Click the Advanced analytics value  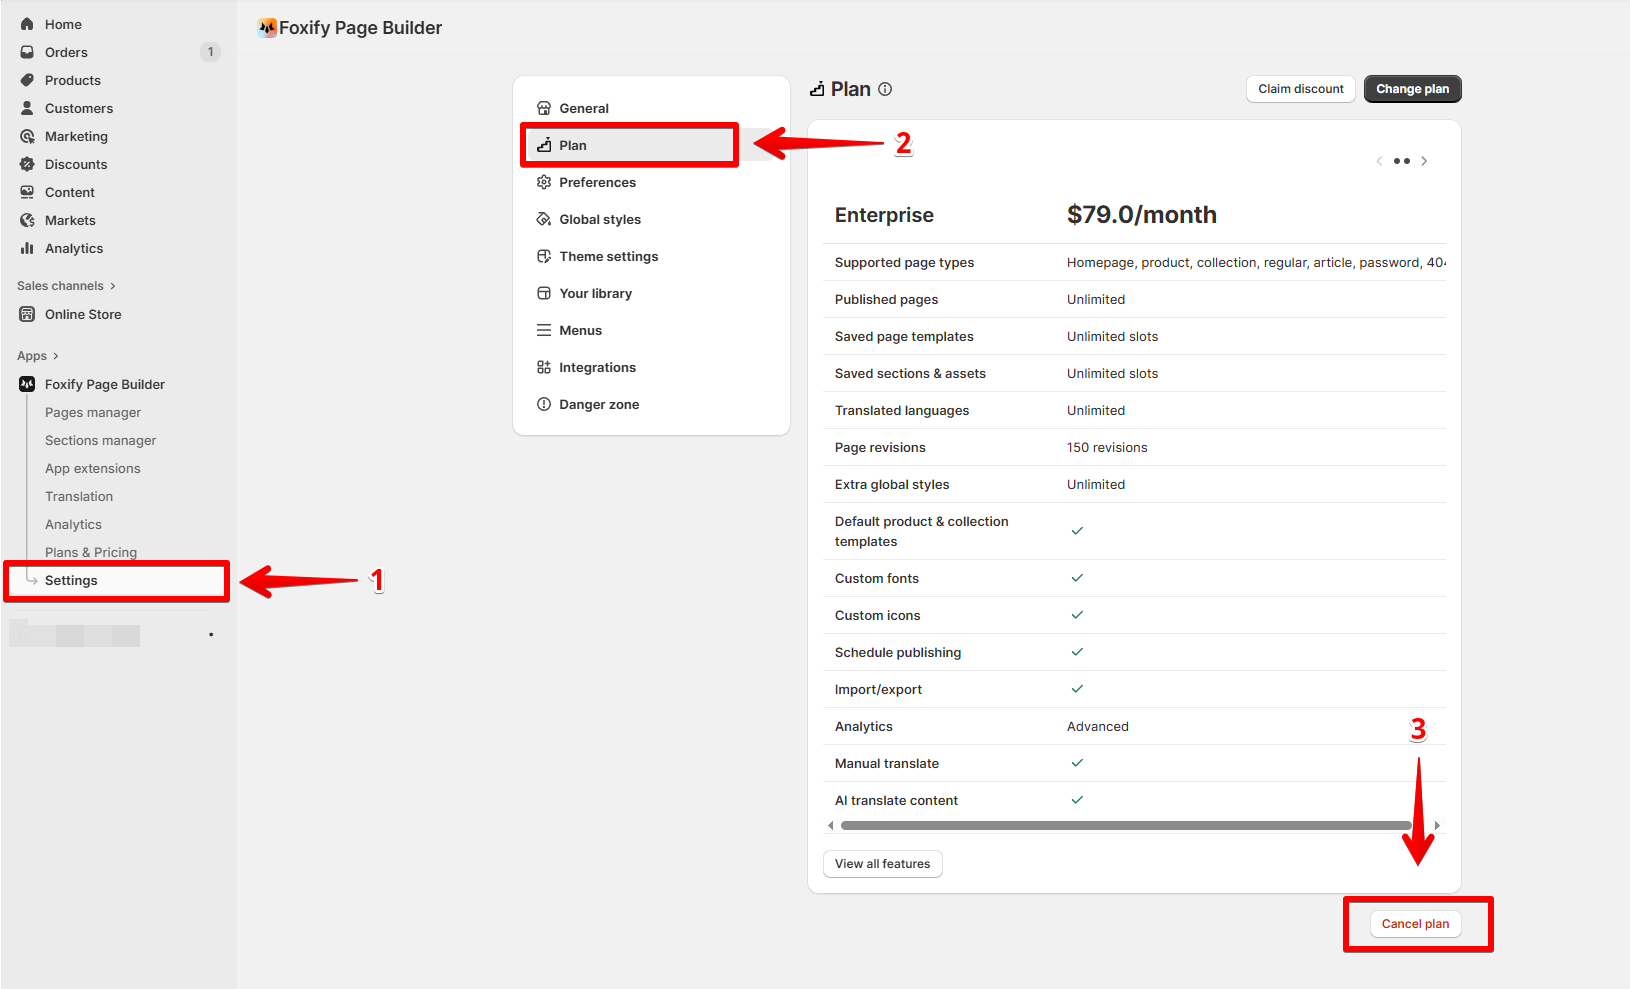tap(1098, 727)
